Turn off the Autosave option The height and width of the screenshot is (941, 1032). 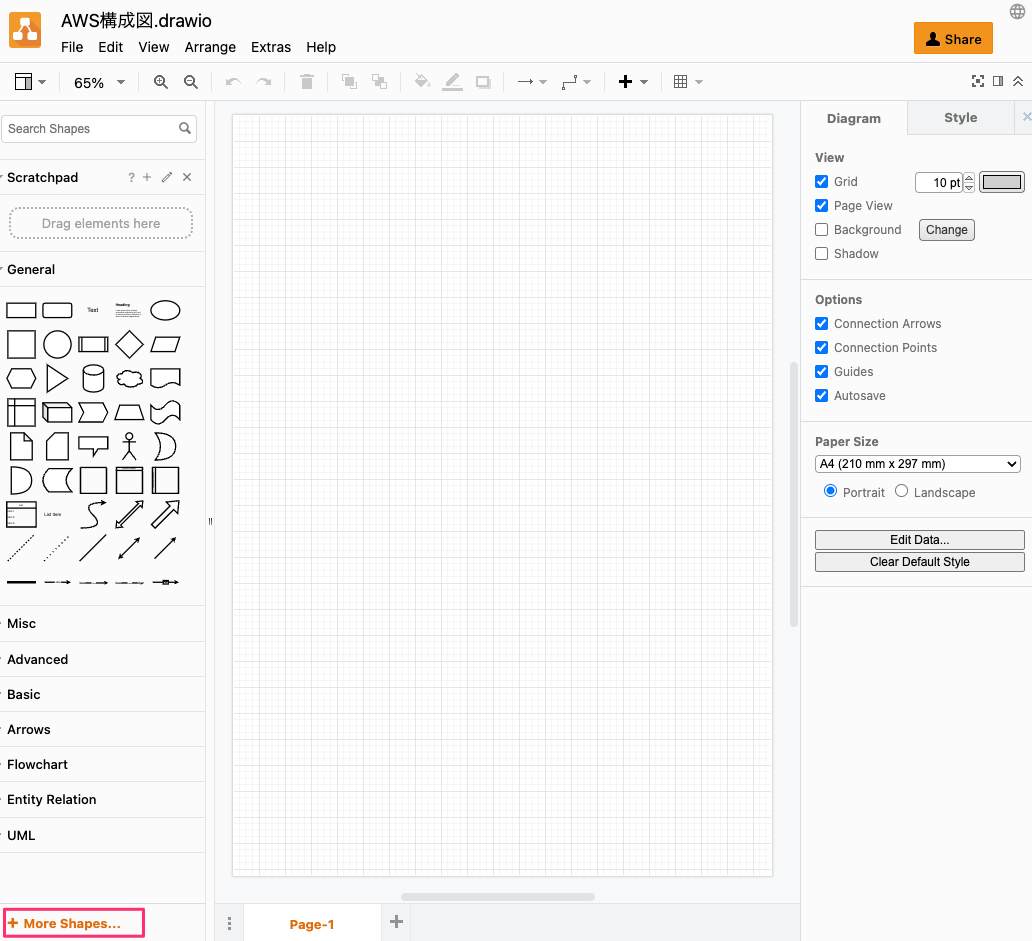[x=821, y=395]
